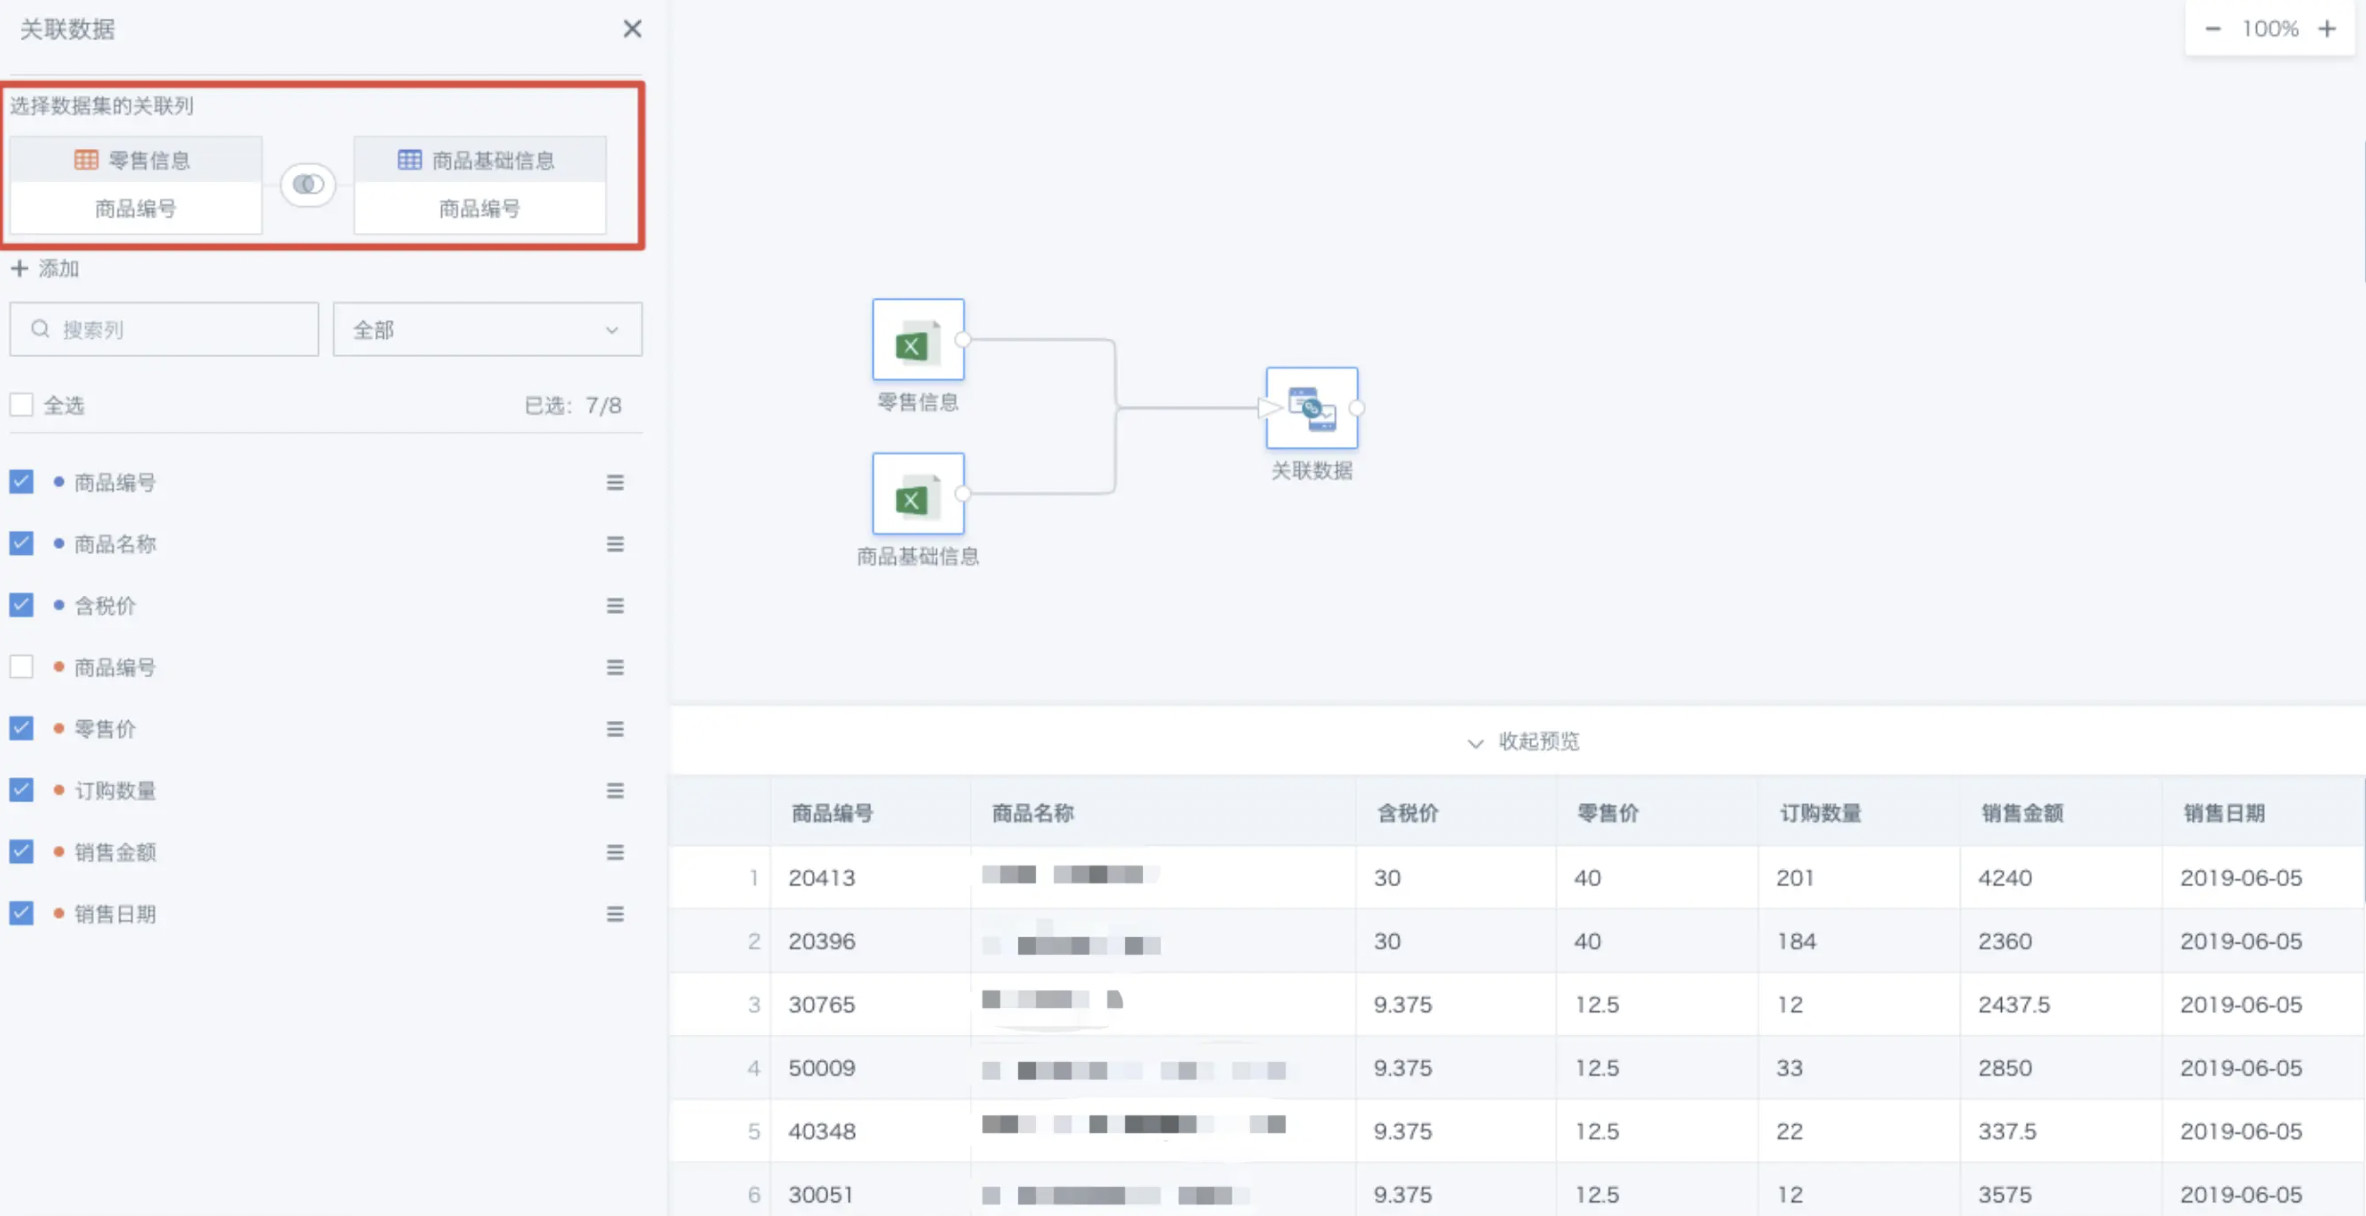Uncheck the 销售日期 column checkbox
Viewport: 2366px width, 1216px height.
coord(21,913)
